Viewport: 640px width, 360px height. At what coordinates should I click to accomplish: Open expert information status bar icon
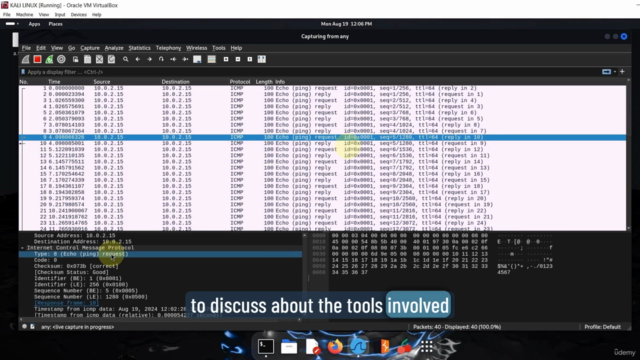pos(24,327)
